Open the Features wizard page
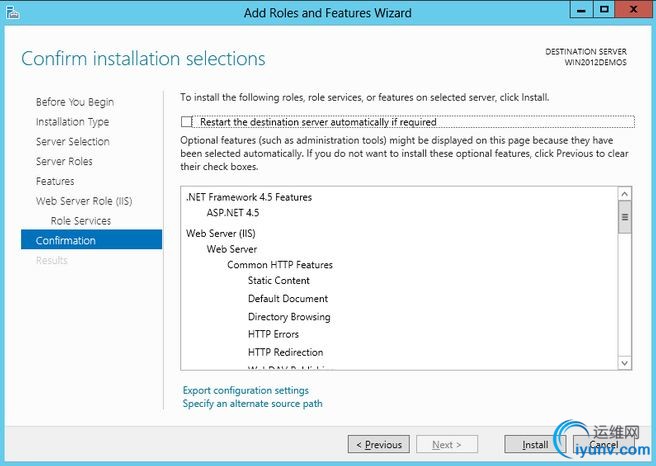The height and width of the screenshot is (466, 656). pos(55,181)
